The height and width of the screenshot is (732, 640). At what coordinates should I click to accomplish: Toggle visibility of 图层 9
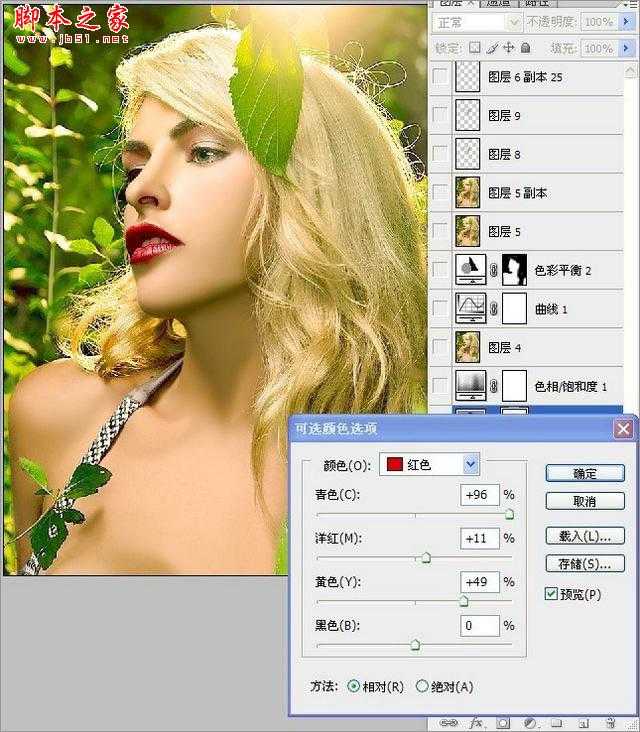tap(440, 114)
